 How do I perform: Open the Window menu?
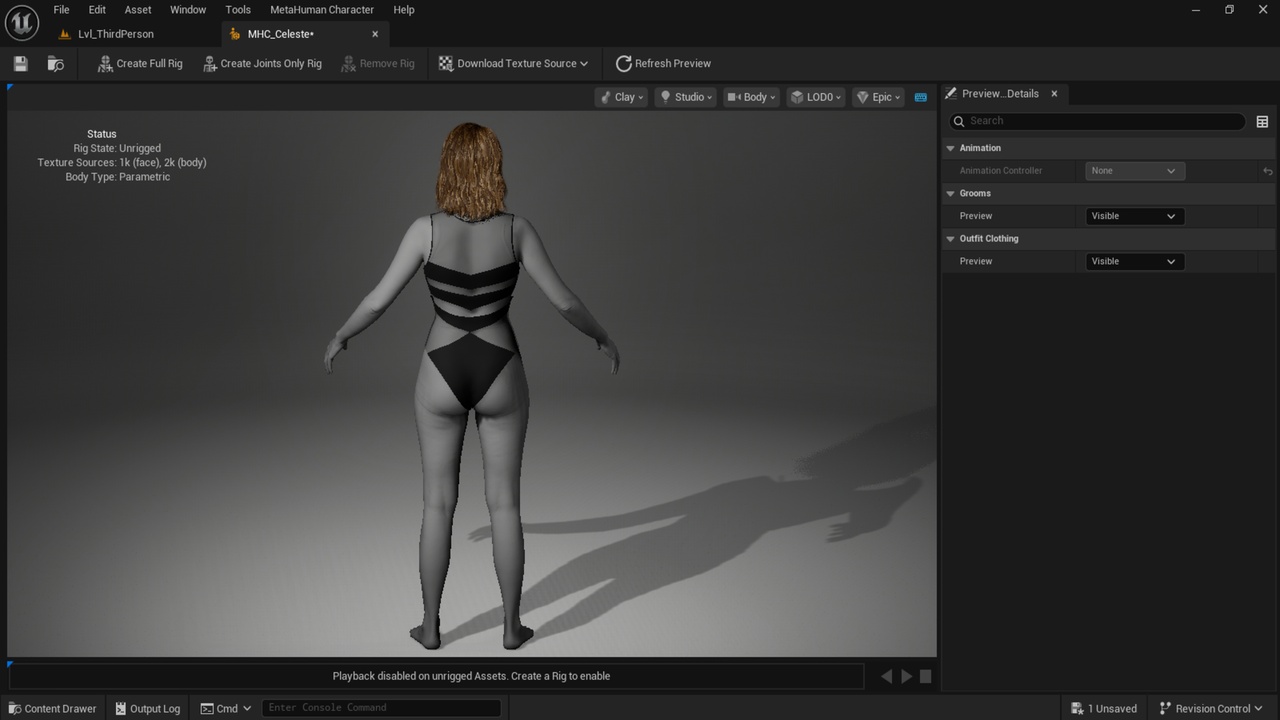pyautogui.click(x=188, y=10)
